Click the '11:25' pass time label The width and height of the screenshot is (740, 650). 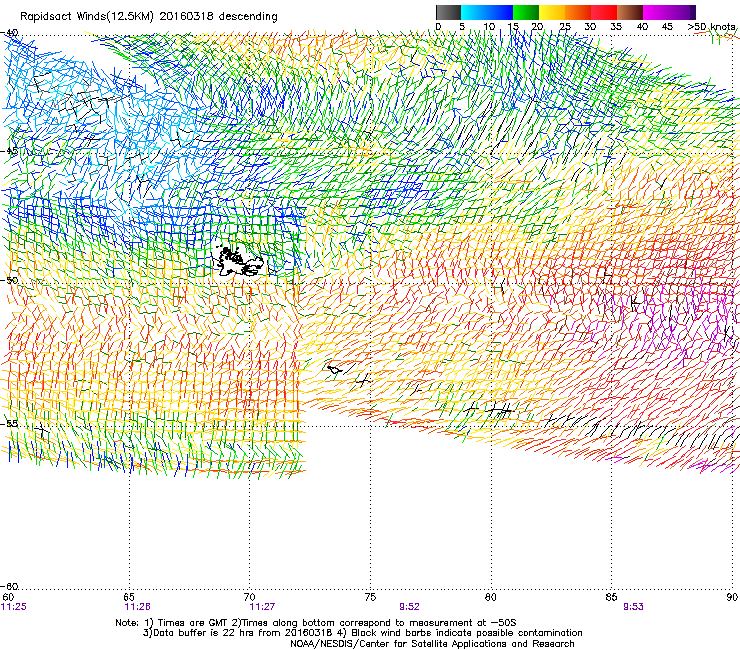pos(14,607)
